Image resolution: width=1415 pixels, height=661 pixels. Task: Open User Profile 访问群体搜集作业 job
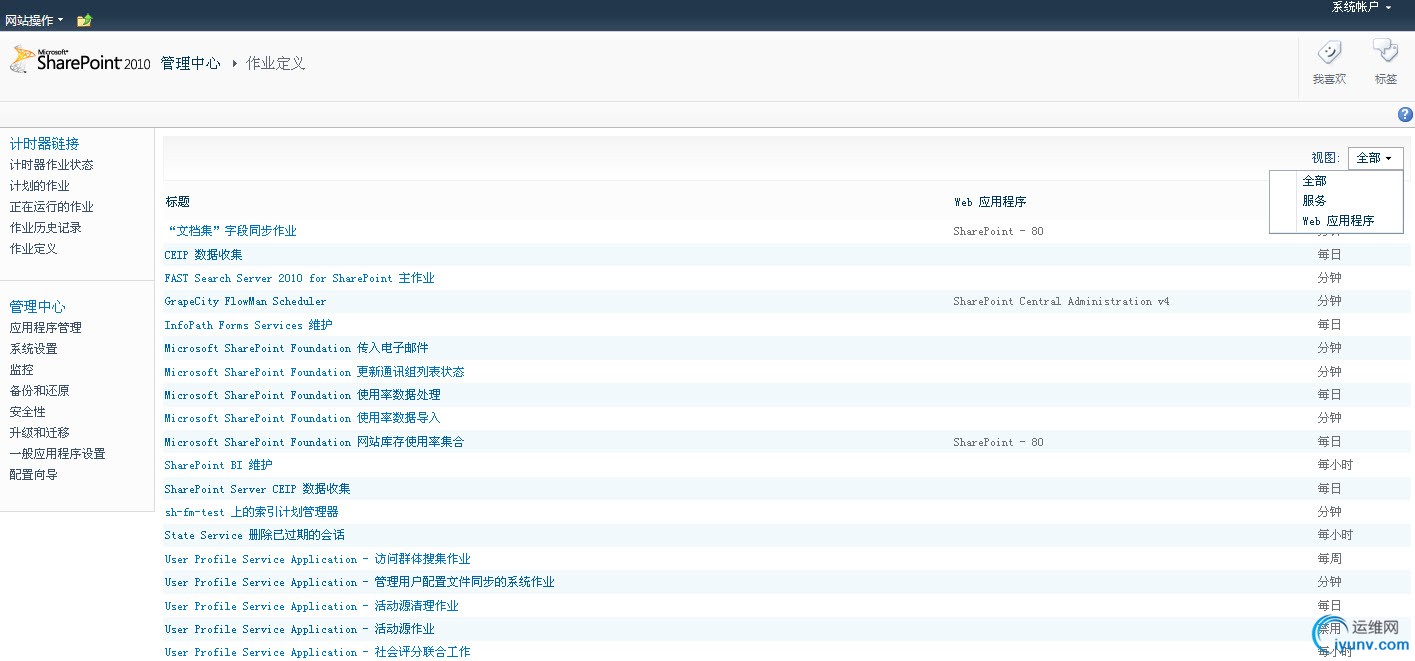click(317, 559)
